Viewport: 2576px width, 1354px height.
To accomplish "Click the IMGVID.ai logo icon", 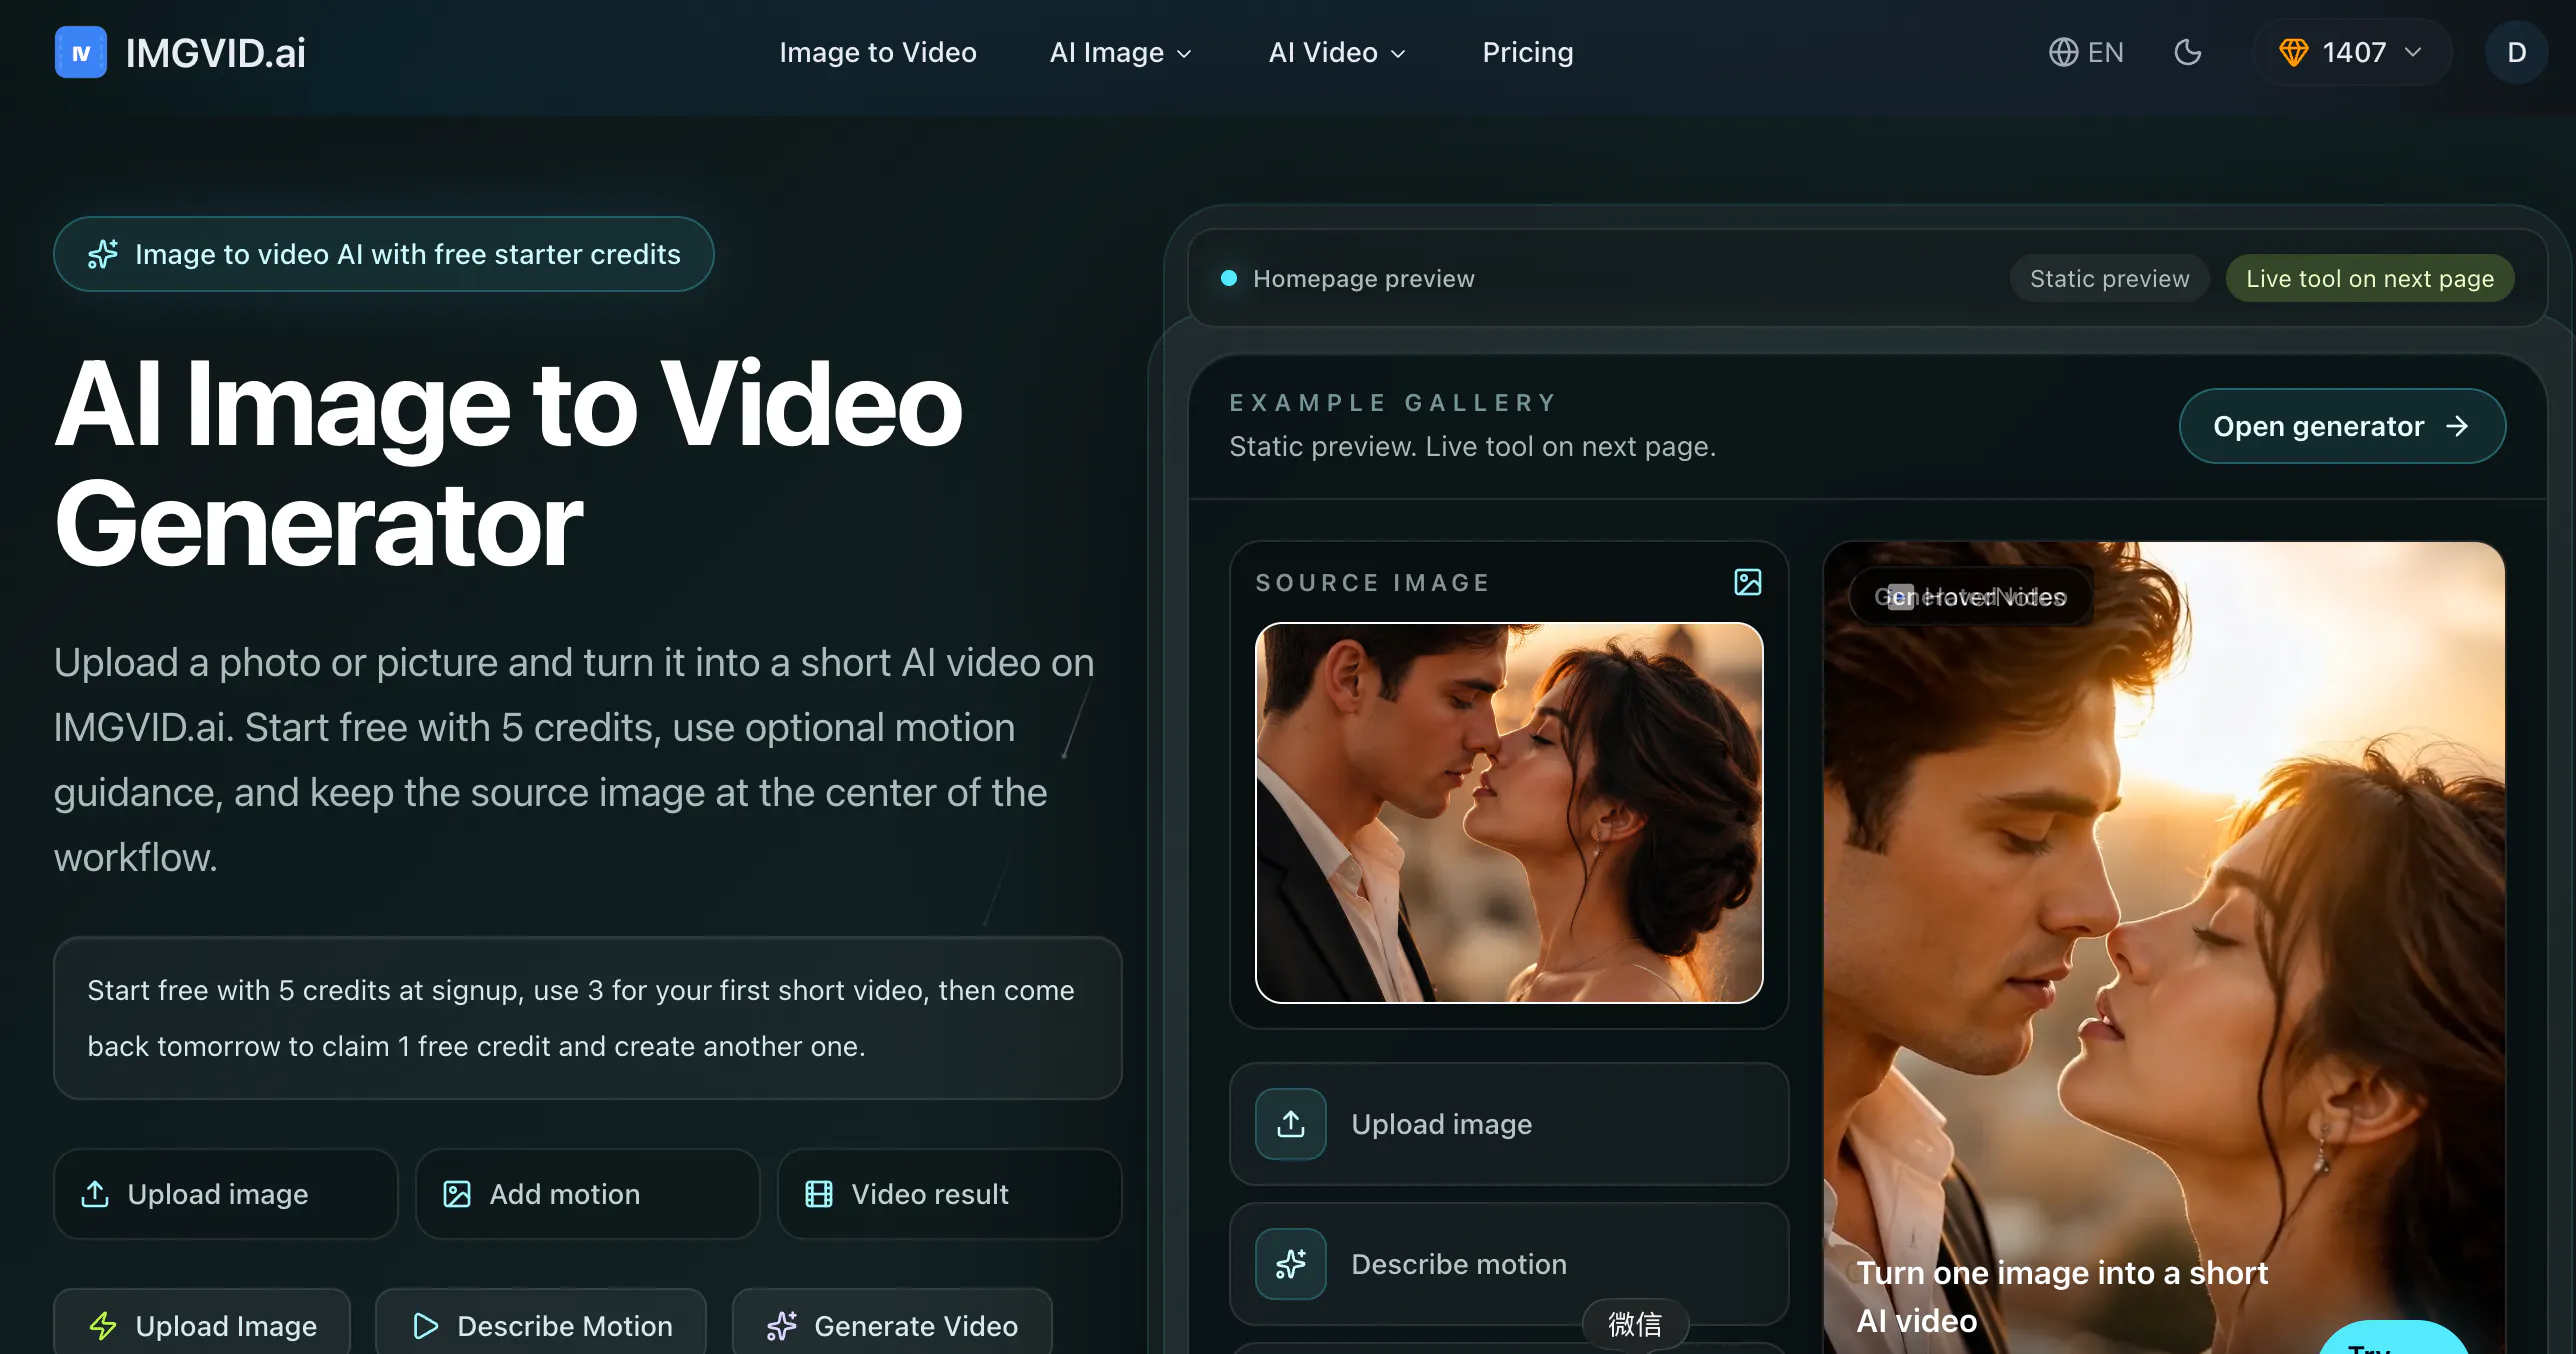I will (x=81, y=52).
